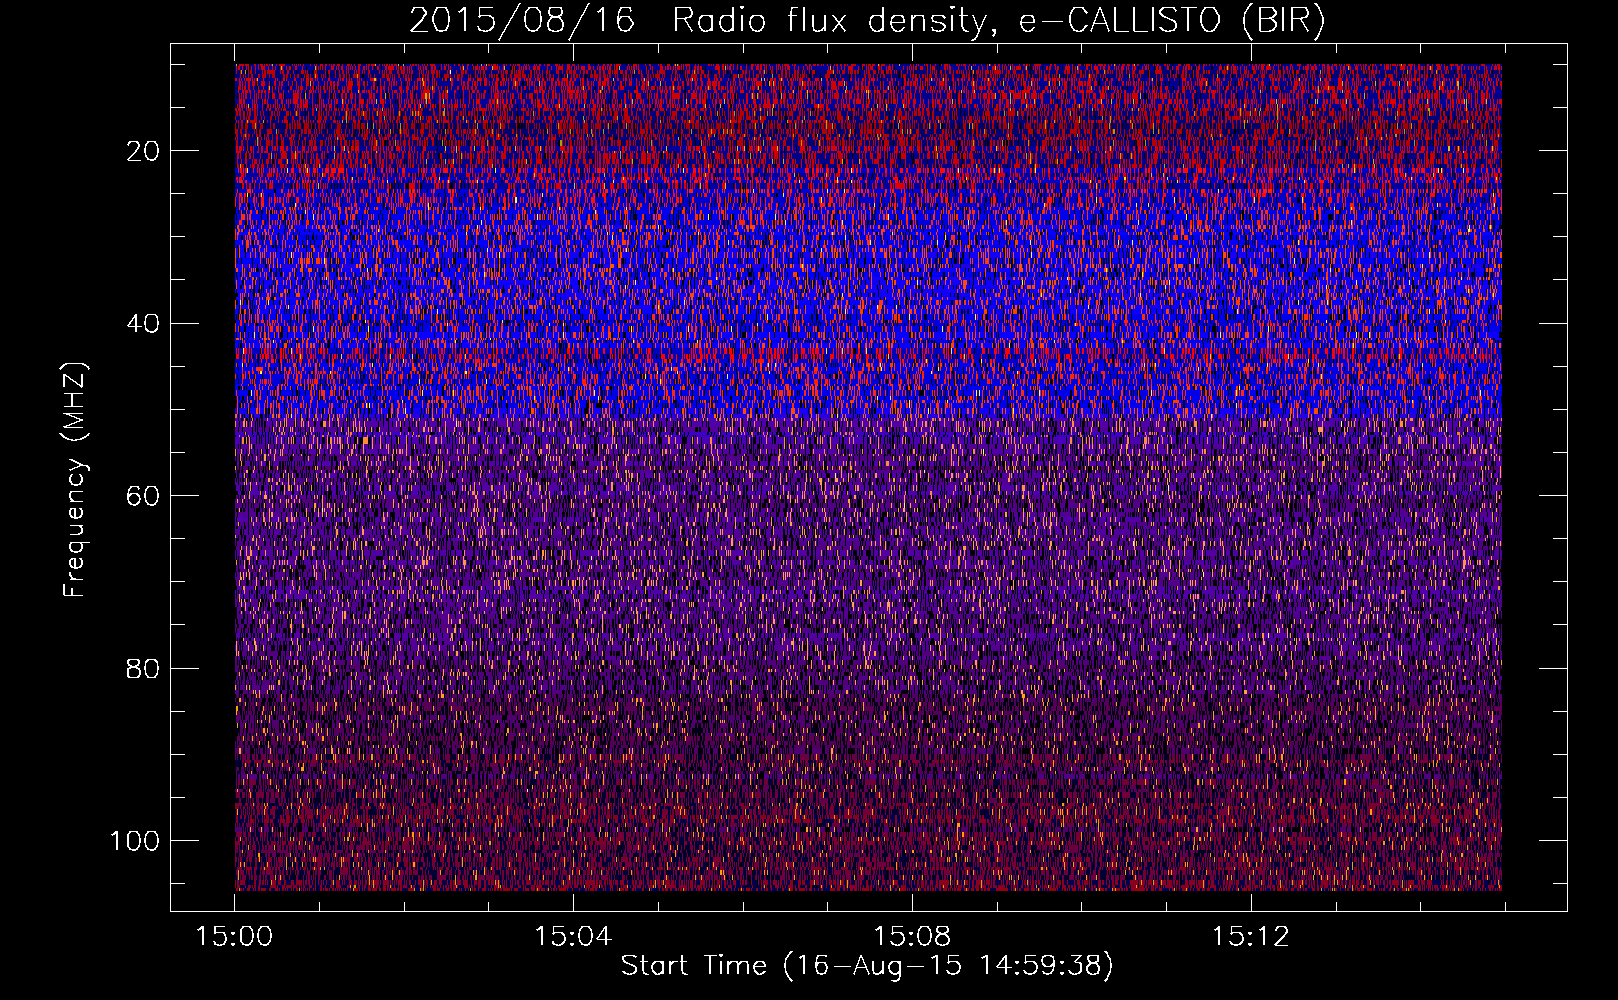Click the '15:00' time axis label
The height and width of the screenshot is (1000, 1618).
[x=234, y=937]
